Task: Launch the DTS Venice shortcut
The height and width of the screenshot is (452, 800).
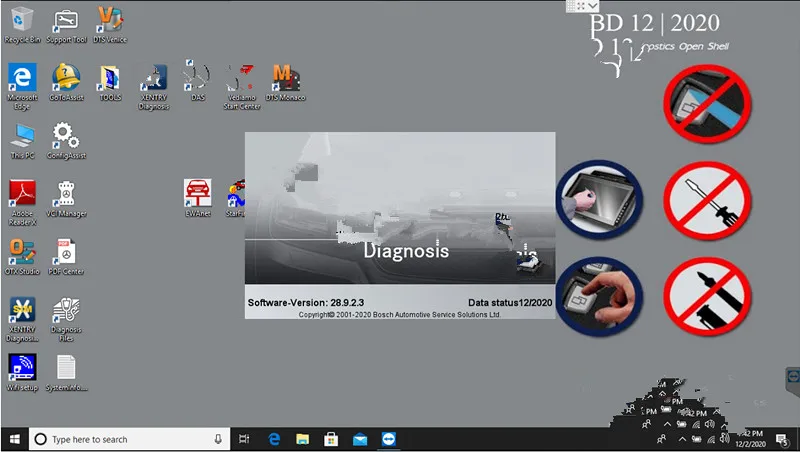Action: 109,20
